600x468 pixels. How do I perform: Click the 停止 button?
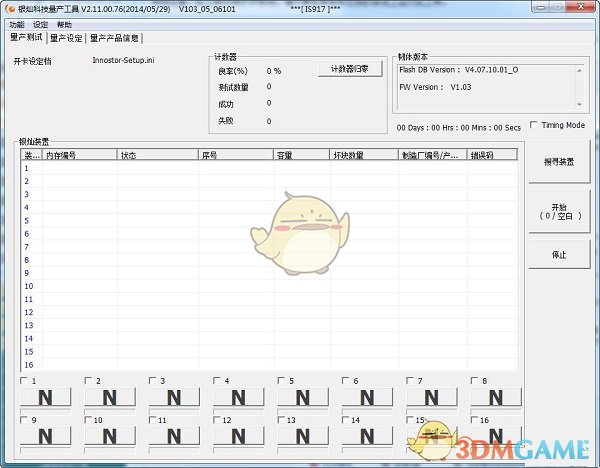click(x=559, y=254)
